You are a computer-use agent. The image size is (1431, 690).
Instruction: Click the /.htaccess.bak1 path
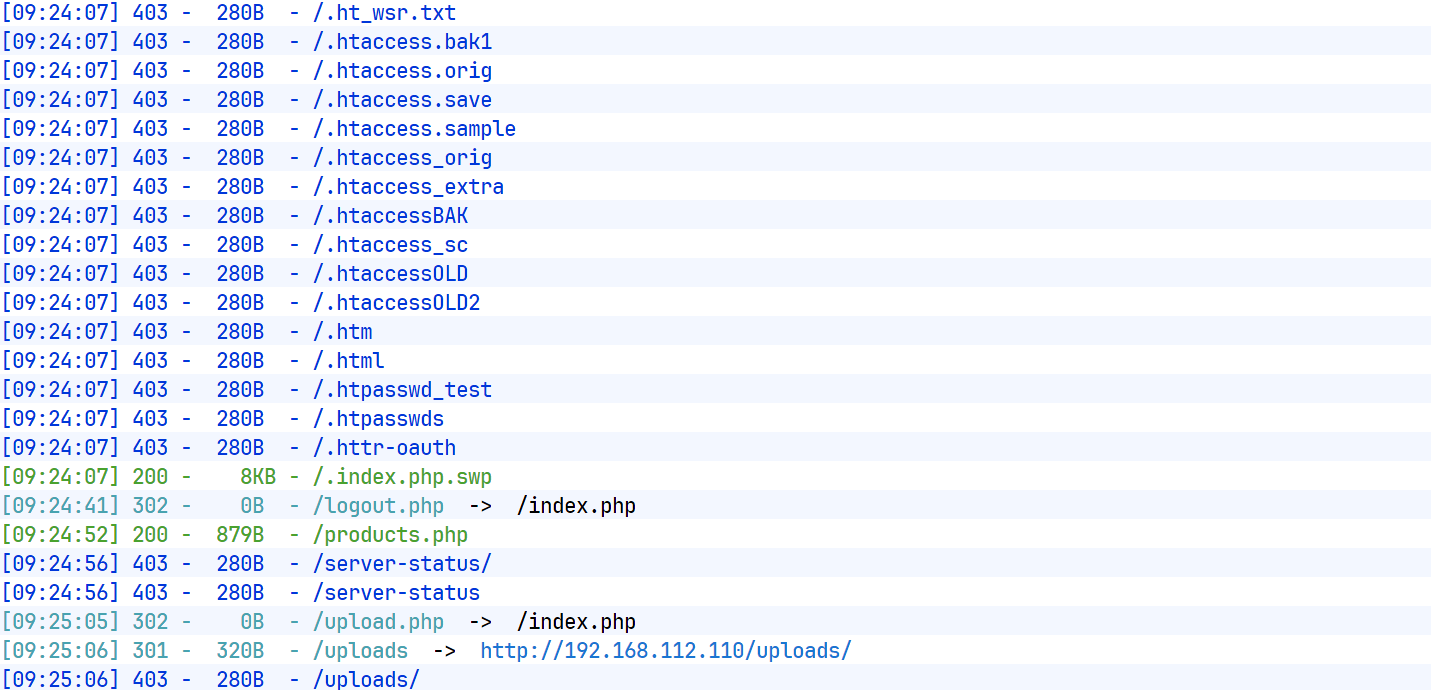pyautogui.click(x=402, y=42)
